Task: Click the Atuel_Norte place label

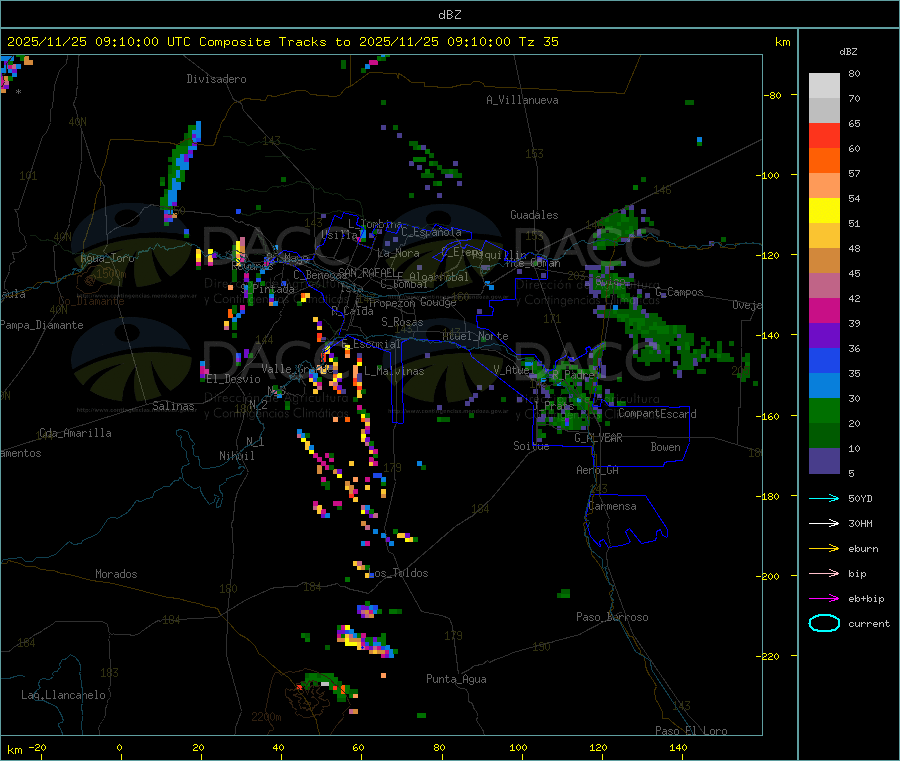Action: click(475, 336)
